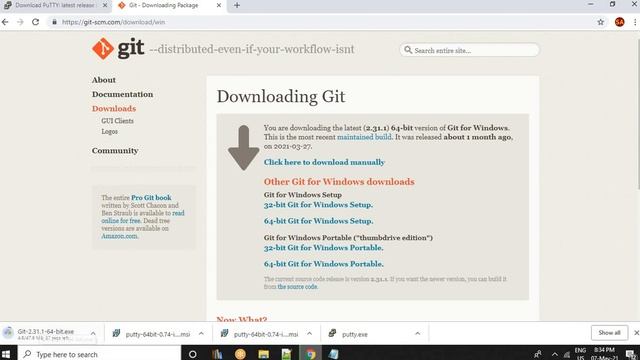Open the Documentation section
This screenshot has height=360, width=640.
(122, 94)
